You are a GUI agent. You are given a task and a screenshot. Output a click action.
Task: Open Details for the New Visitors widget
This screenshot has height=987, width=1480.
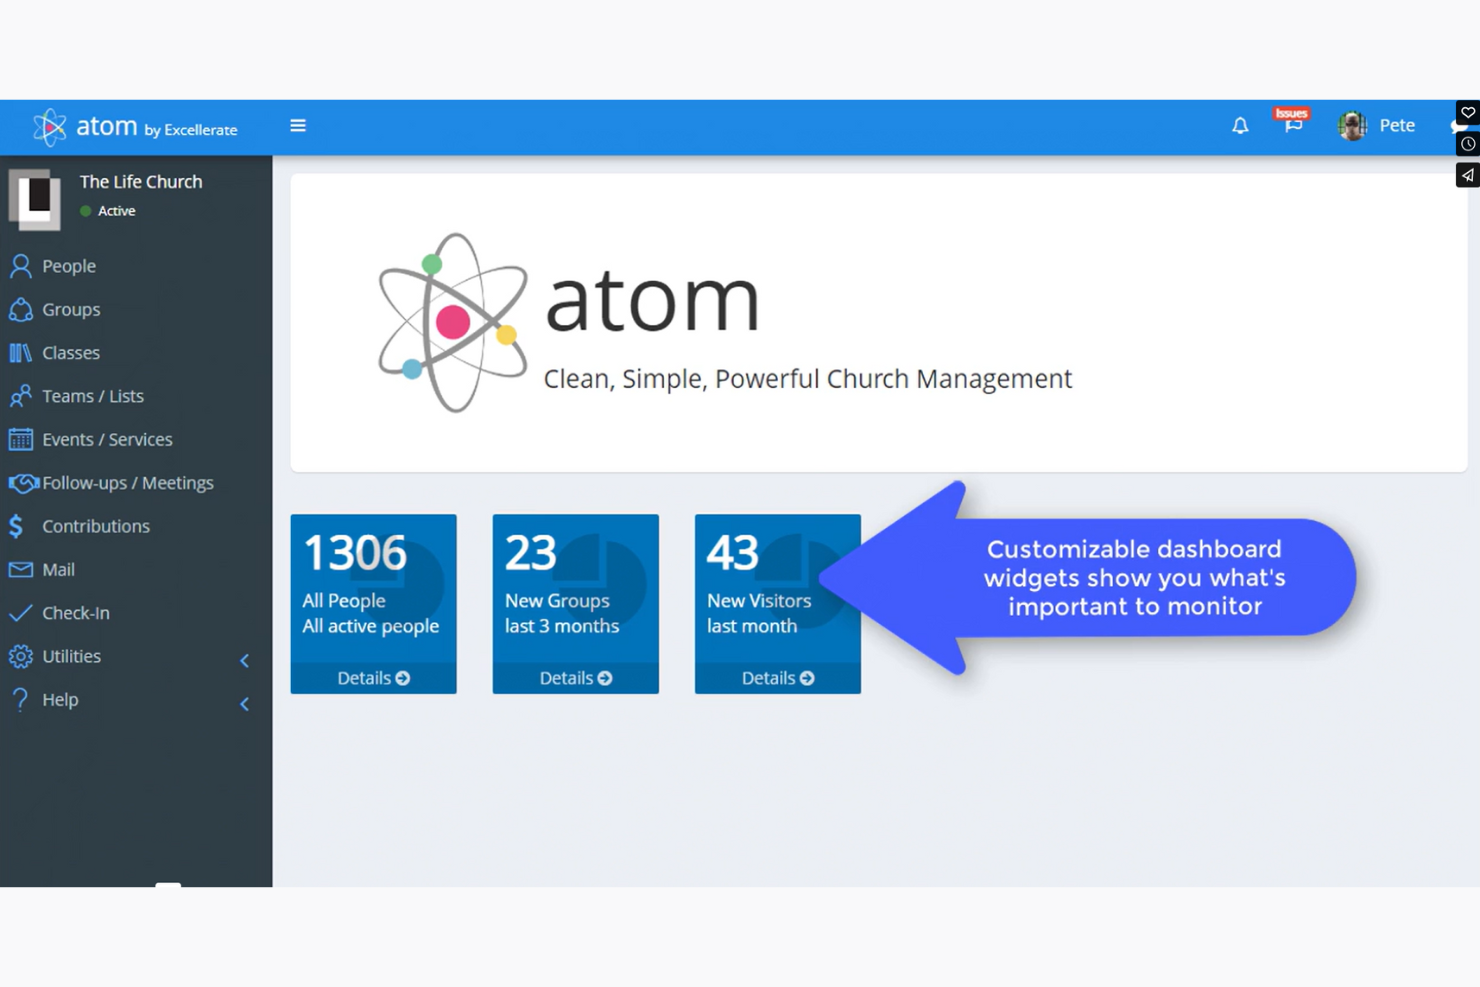click(777, 678)
